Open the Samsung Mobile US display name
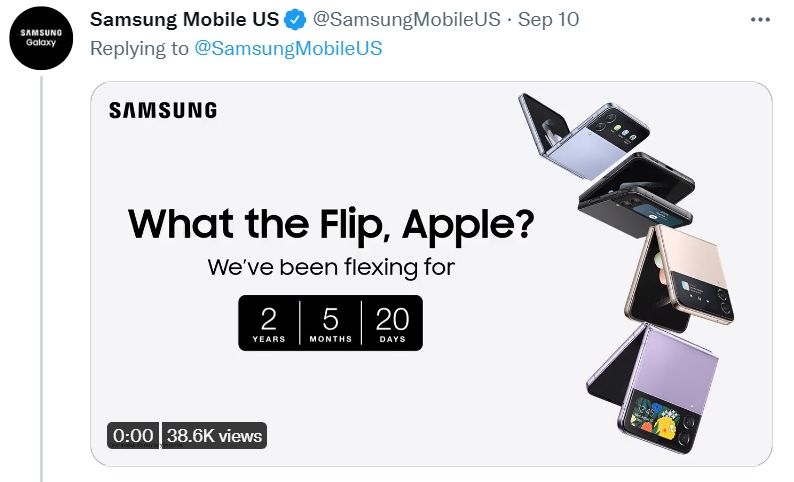The height and width of the screenshot is (482, 794). click(184, 20)
